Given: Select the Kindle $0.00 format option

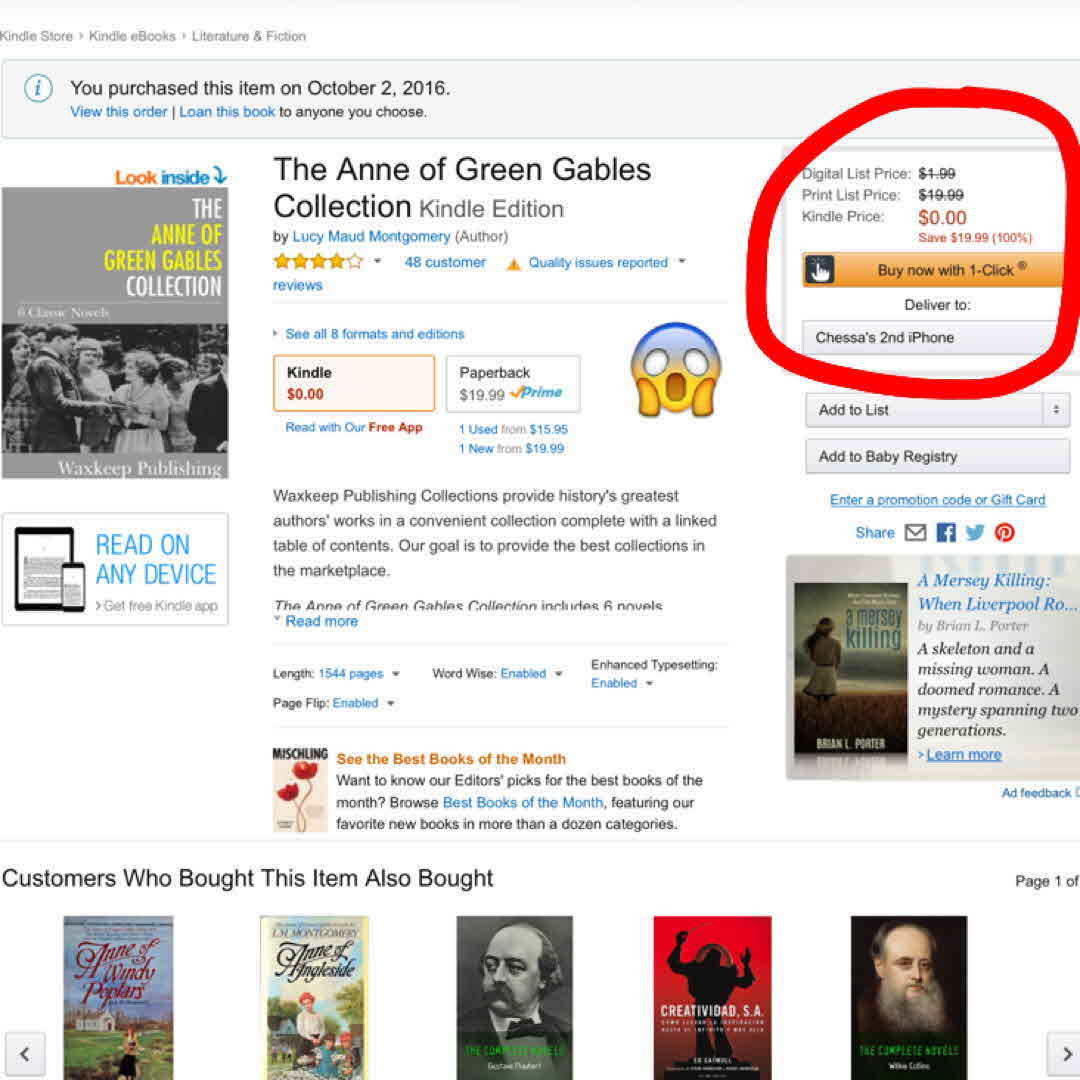Looking at the screenshot, I should coord(354,383).
